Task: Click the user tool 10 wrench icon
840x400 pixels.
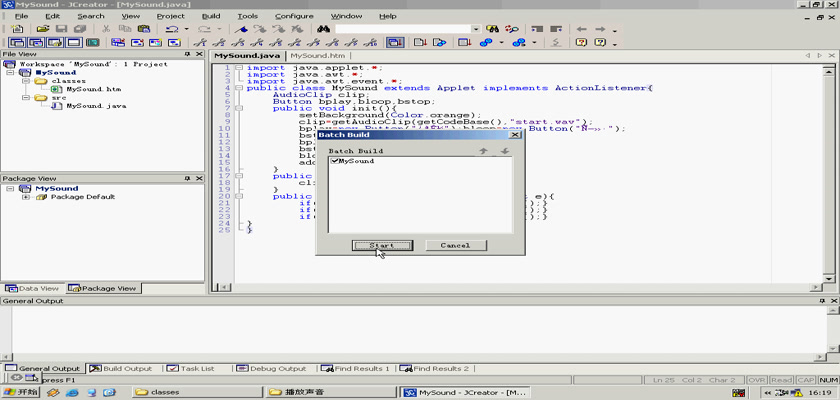Action: coord(372,42)
